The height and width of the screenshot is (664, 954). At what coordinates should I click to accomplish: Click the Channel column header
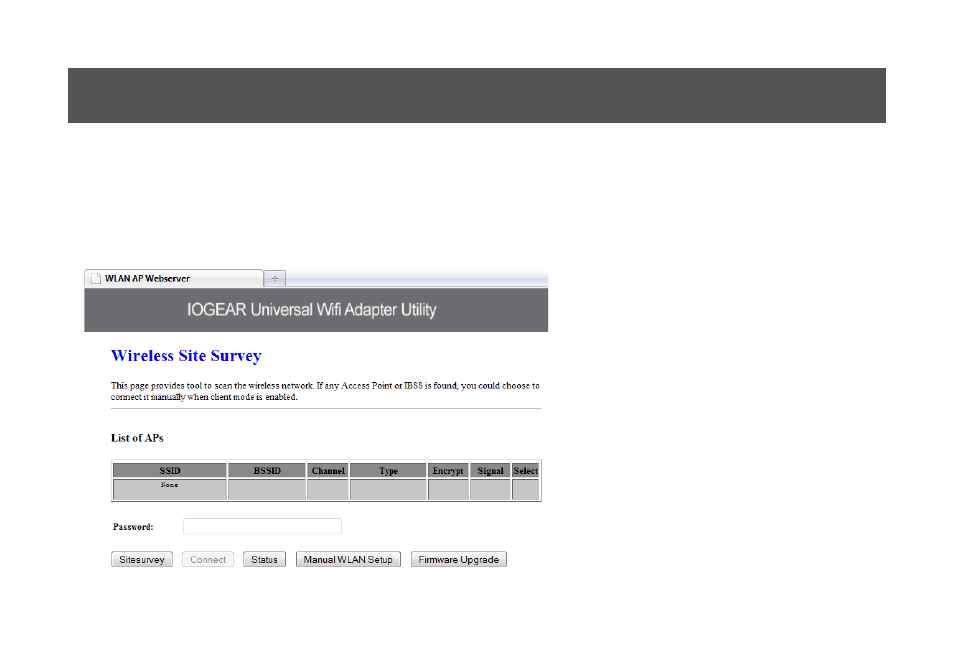(x=328, y=470)
